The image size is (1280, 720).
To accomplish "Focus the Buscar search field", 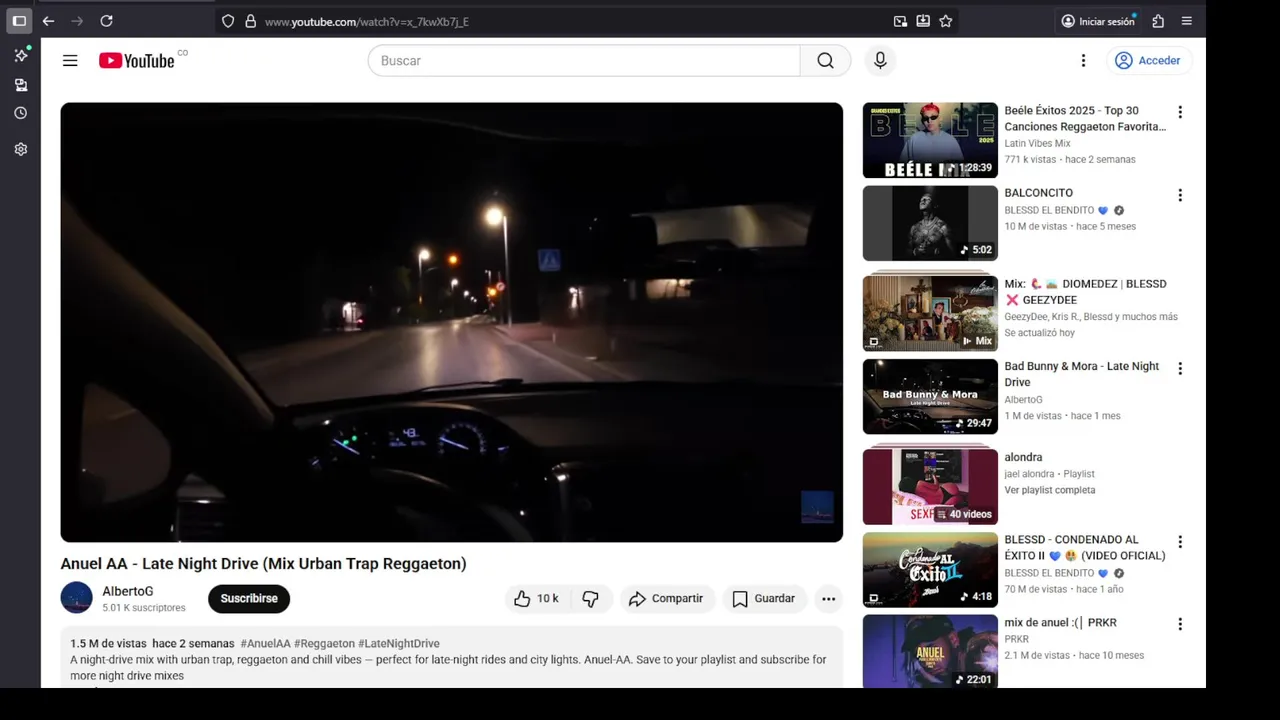I will coord(584,61).
